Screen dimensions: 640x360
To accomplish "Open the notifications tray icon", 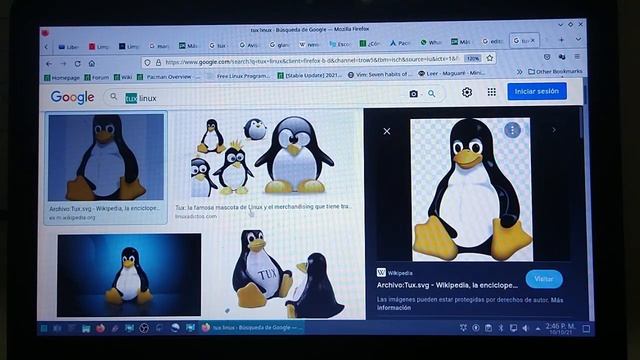I will (x=463, y=327).
